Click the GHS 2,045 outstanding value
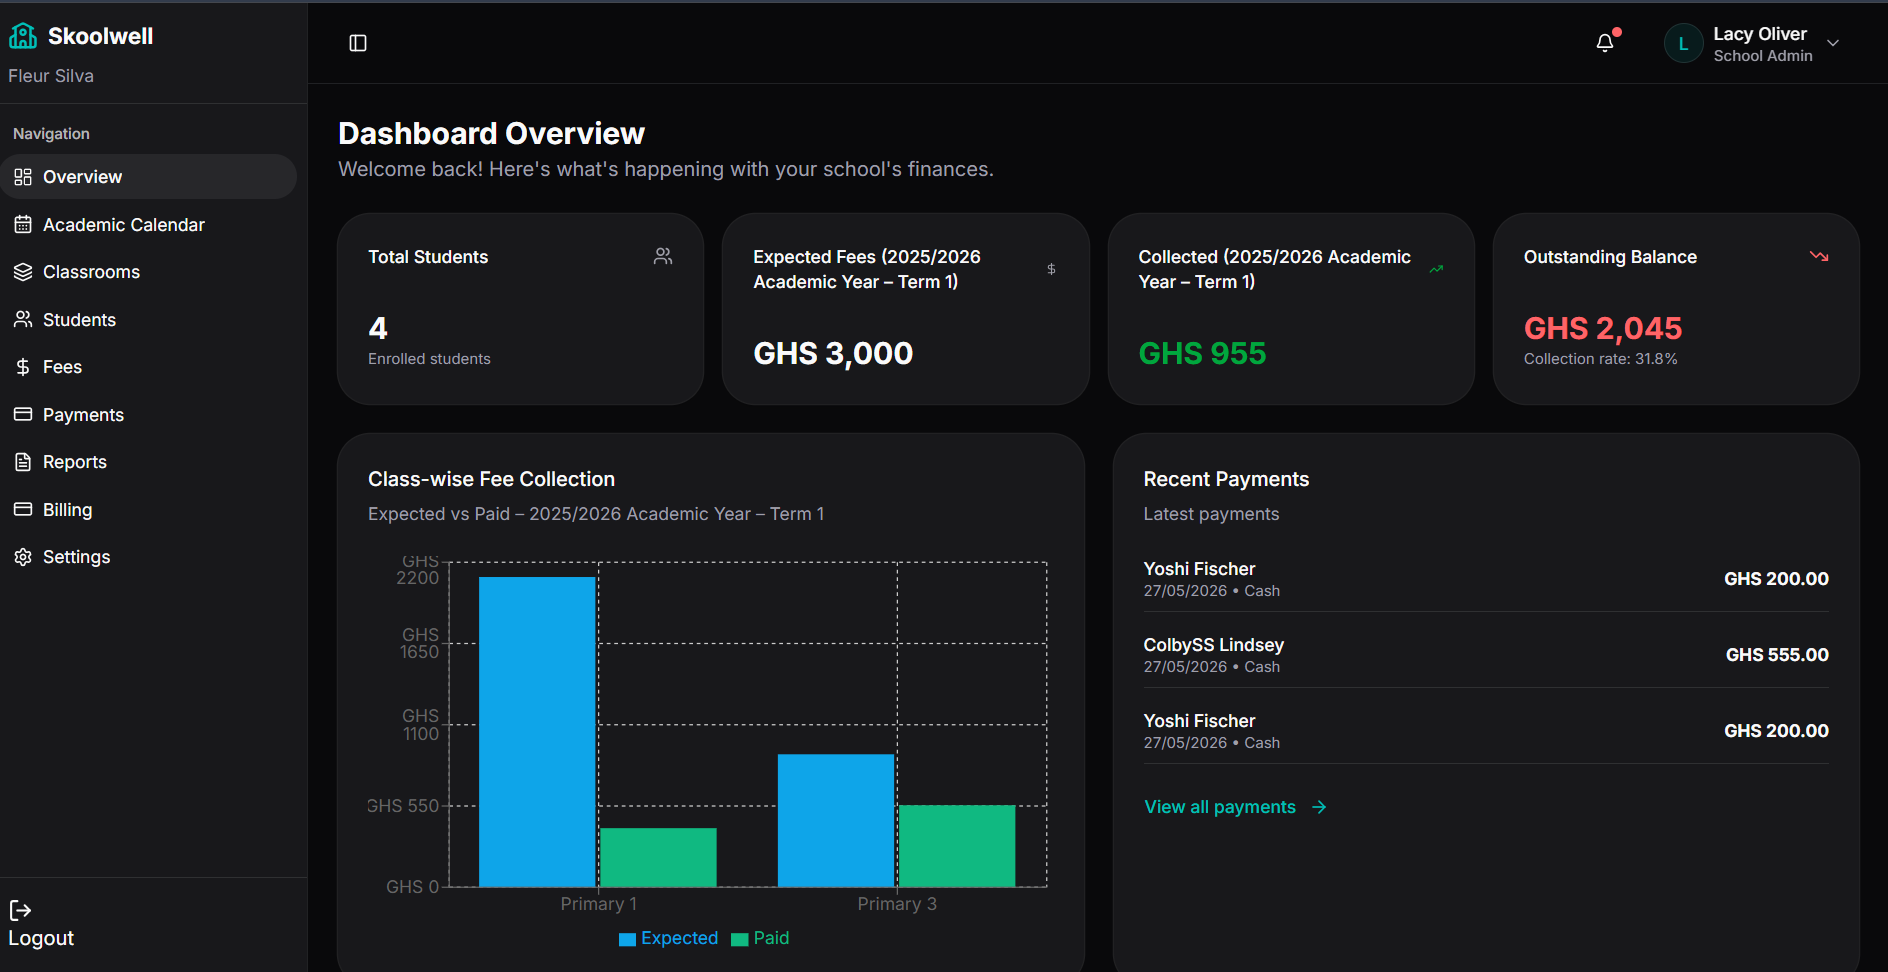Screen dimensions: 1888x972 click(x=1603, y=328)
